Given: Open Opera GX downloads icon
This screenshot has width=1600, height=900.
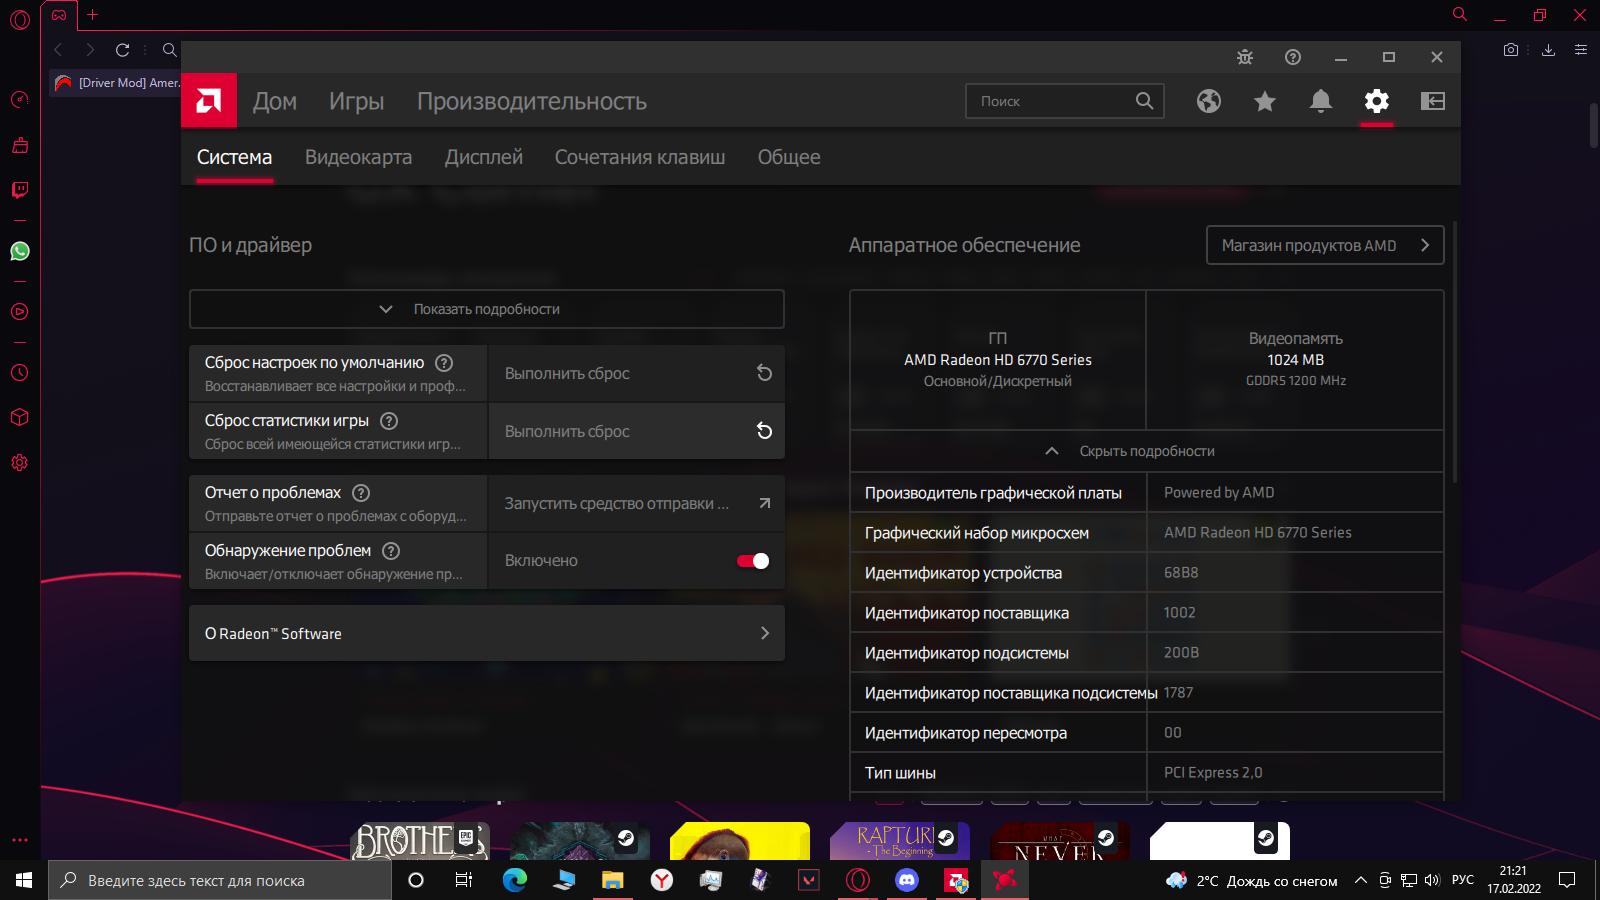Looking at the screenshot, I should tap(1548, 50).
